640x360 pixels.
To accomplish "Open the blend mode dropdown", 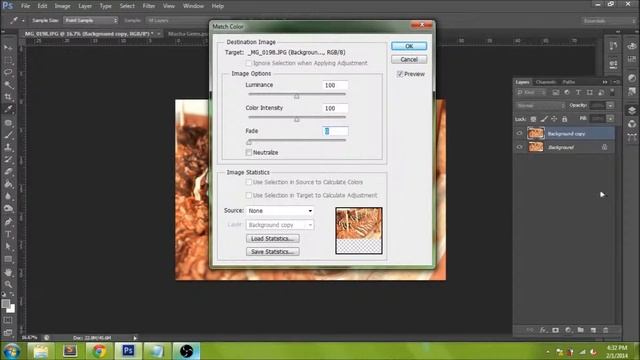I will (540, 106).
